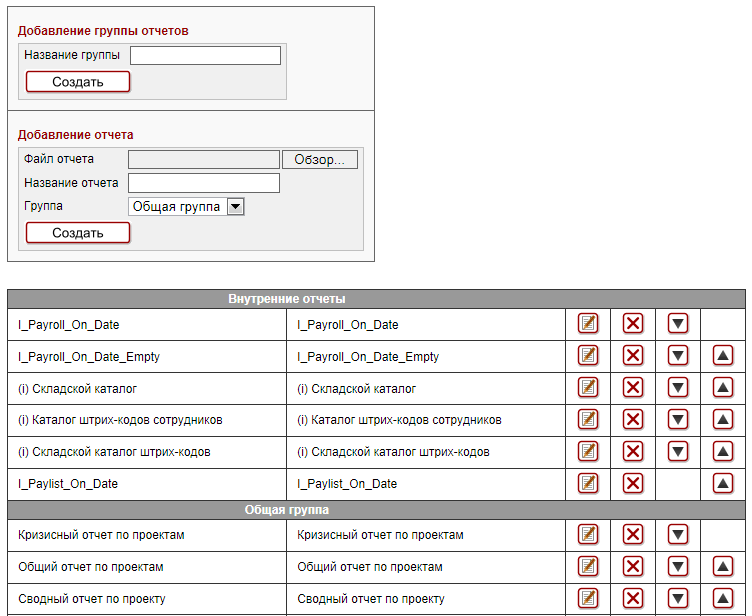Focus the Название группы text field
The height and width of the screenshot is (616, 752).
click(x=205, y=56)
